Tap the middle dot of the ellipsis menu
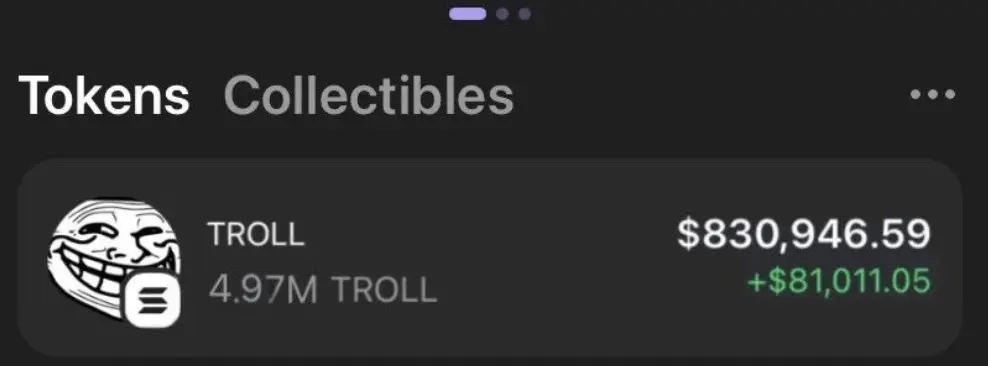This screenshot has height=366, width=988. point(933,95)
